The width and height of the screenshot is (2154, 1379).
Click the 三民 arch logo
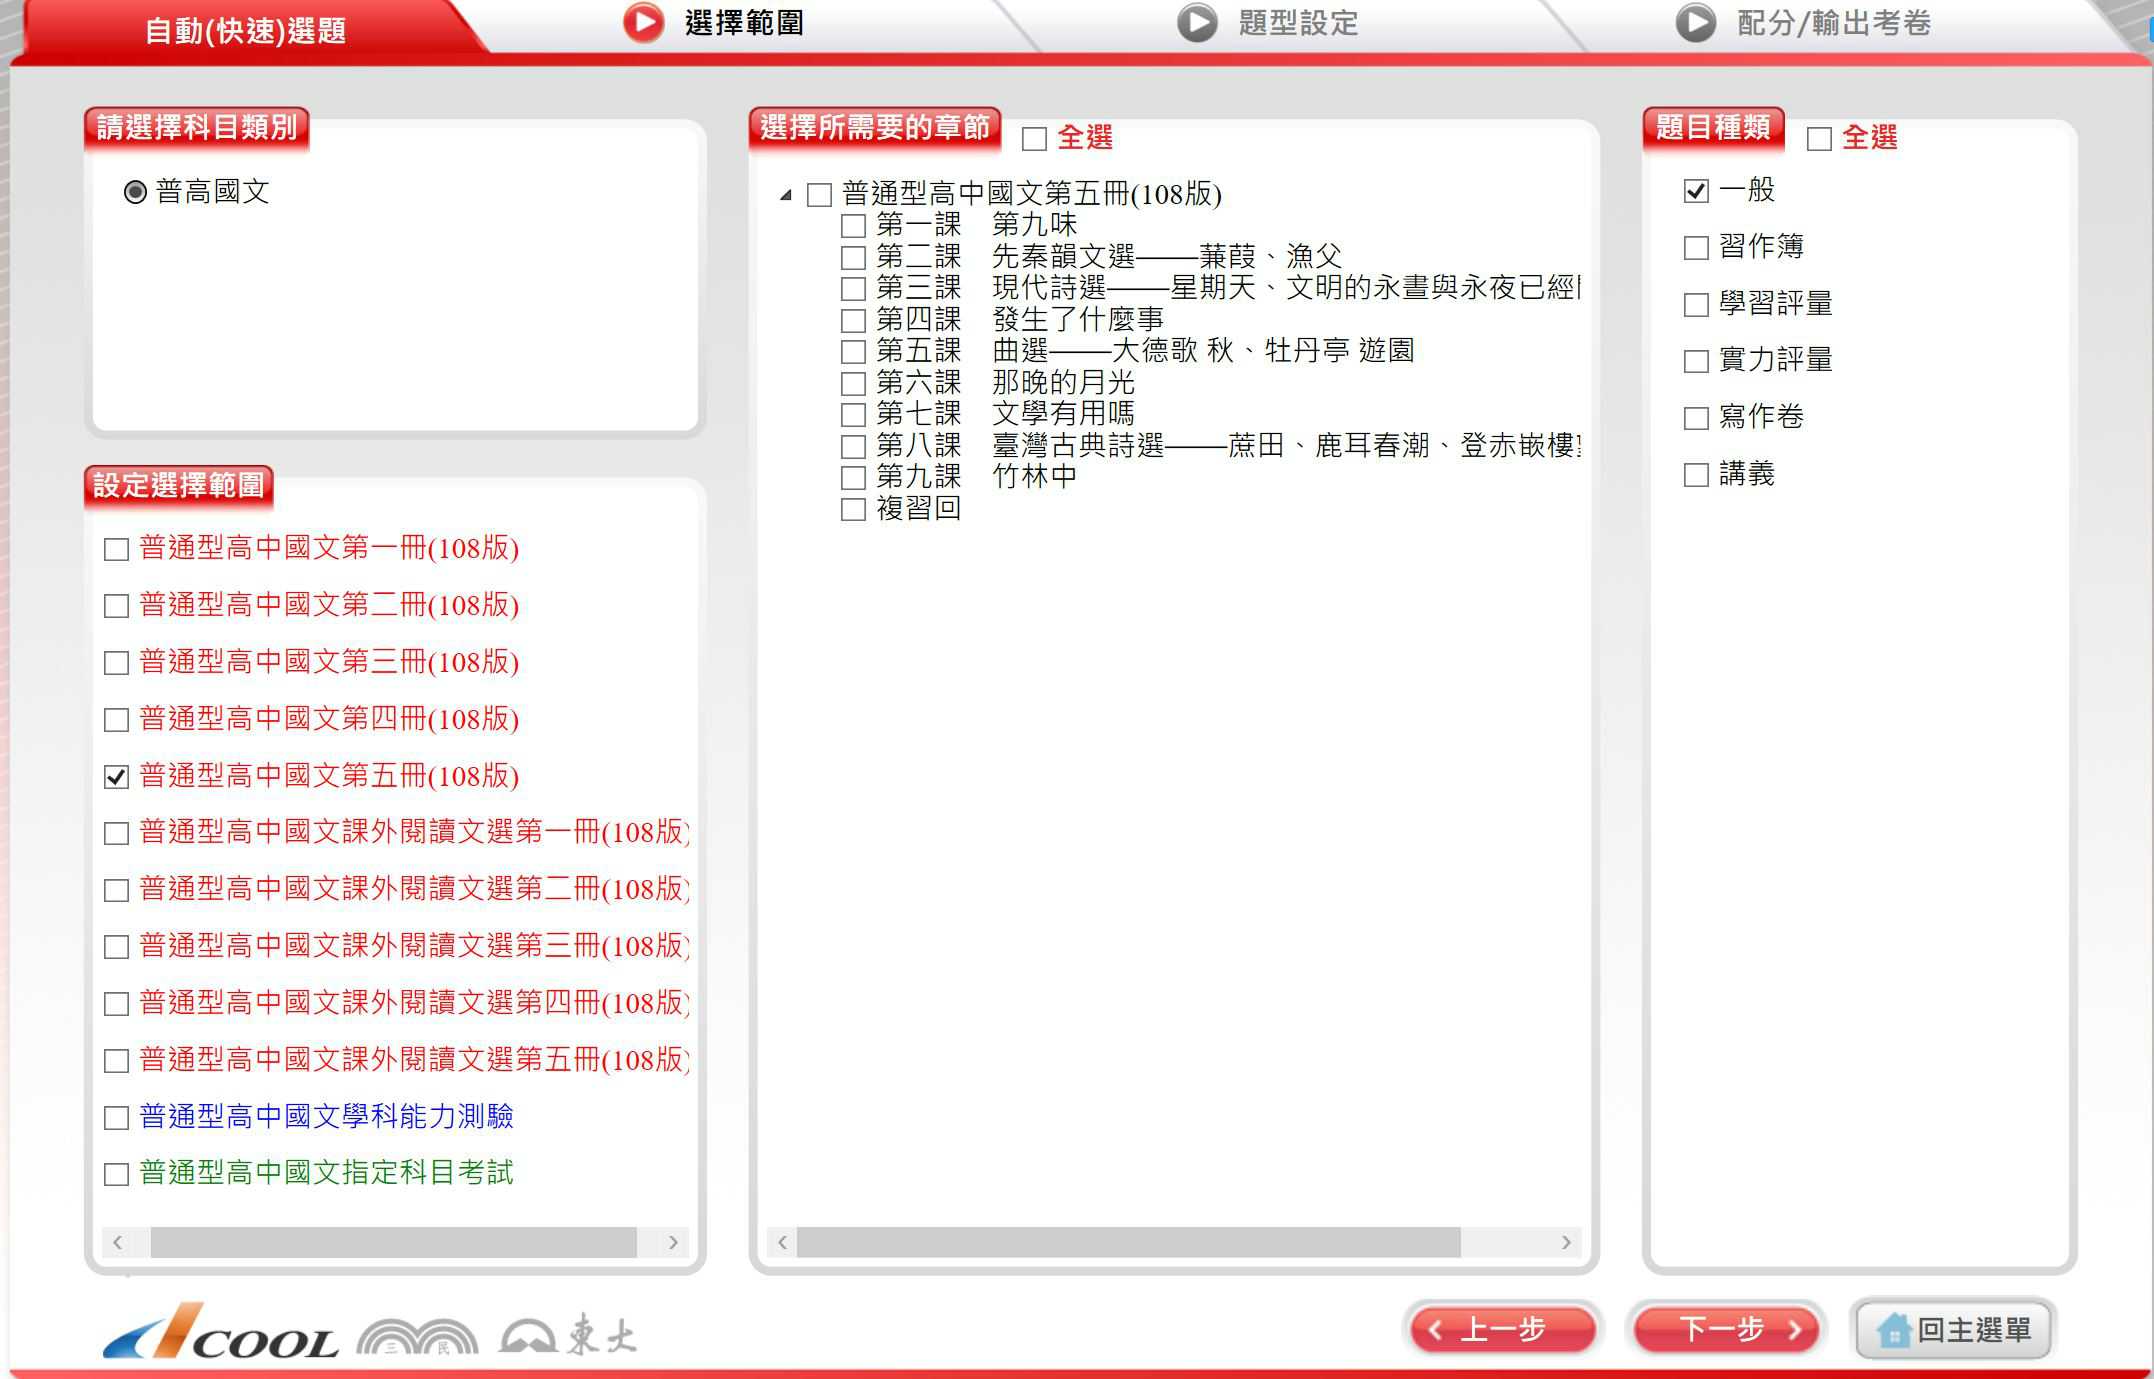(x=418, y=1336)
